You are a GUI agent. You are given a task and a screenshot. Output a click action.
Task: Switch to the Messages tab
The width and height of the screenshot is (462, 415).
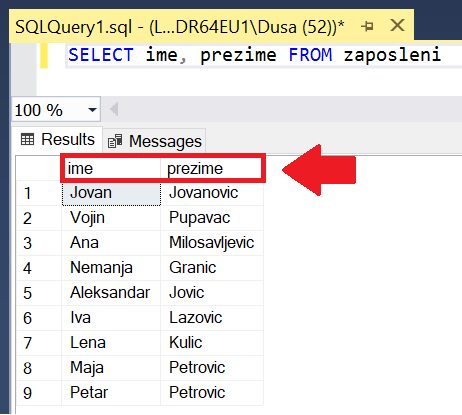[154, 141]
